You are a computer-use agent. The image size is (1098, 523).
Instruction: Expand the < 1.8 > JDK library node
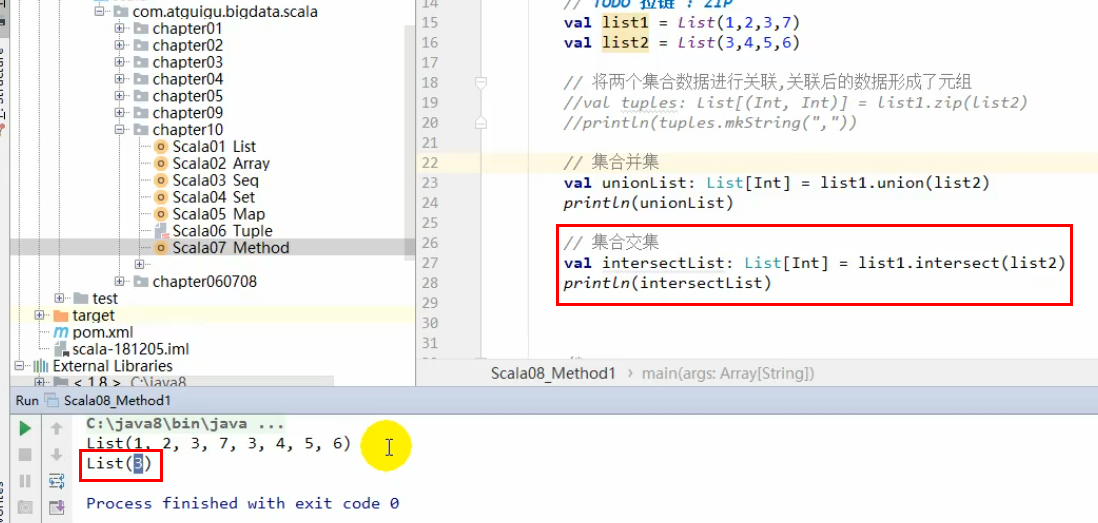[x=39, y=382]
